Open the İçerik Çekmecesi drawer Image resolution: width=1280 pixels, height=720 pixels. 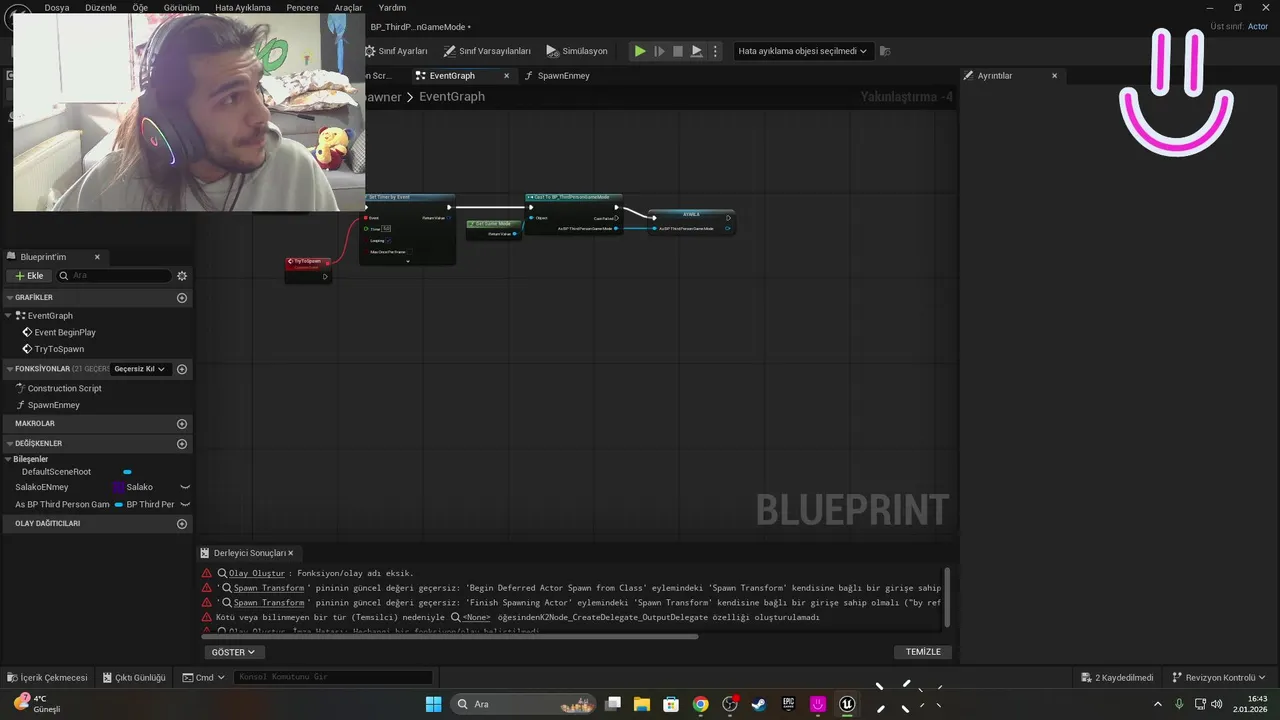[47, 678]
